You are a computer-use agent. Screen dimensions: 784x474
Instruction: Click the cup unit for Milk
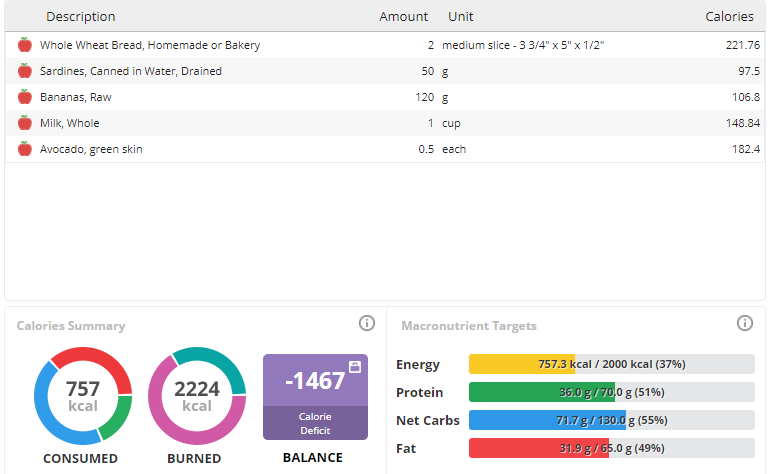click(x=451, y=124)
